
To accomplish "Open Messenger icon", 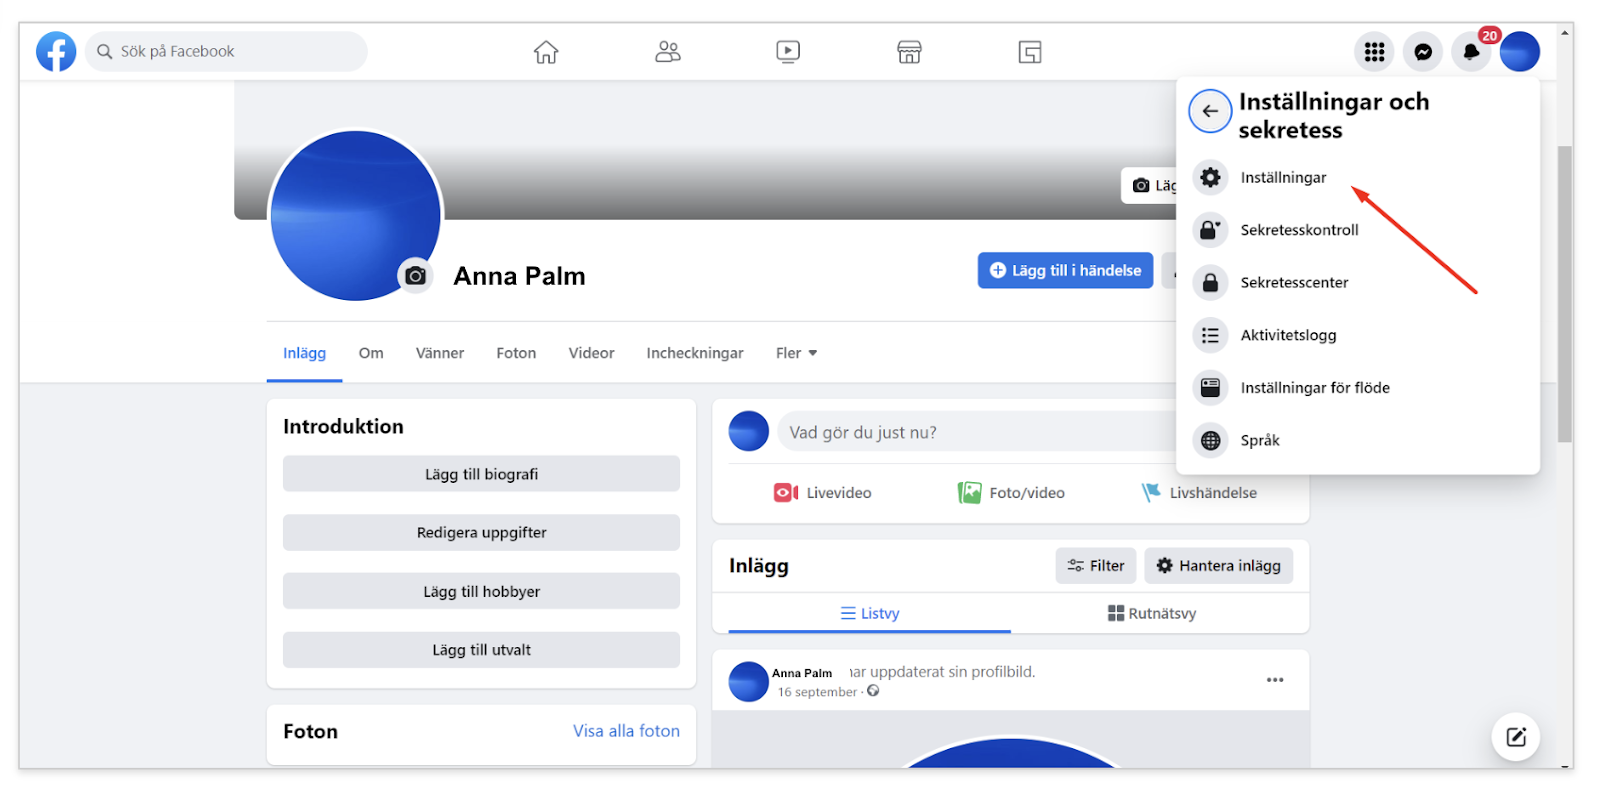I will point(1423,52).
